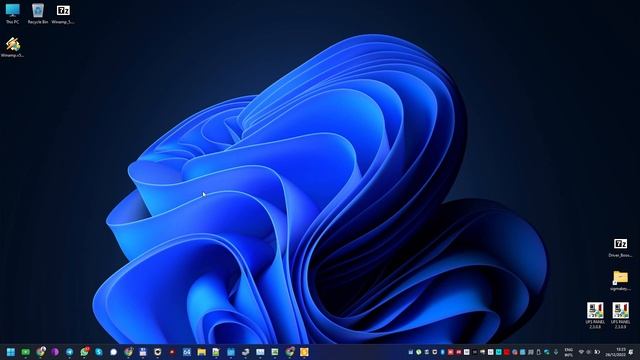Open the white chat bubble app in taskbar
The height and width of the screenshot is (360, 640).
(x=113, y=352)
